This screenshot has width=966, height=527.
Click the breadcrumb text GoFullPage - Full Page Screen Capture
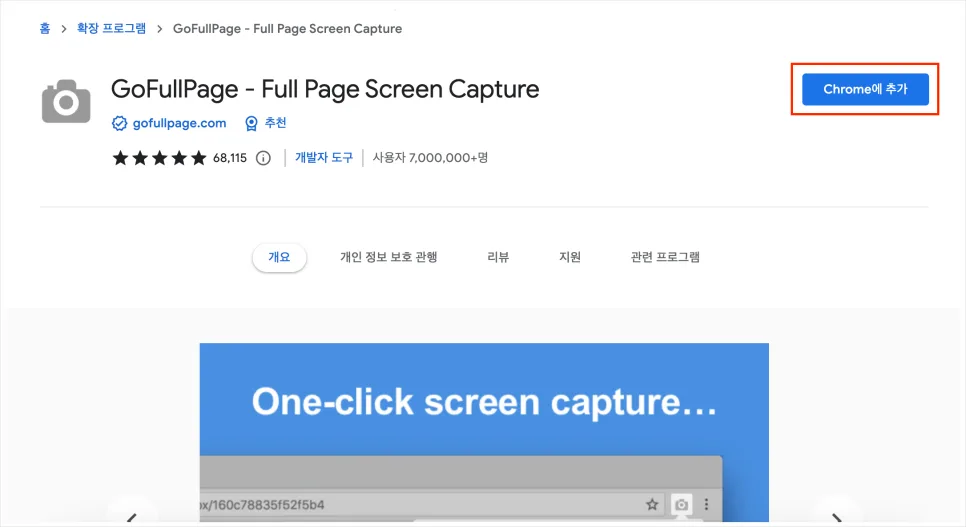tap(287, 28)
